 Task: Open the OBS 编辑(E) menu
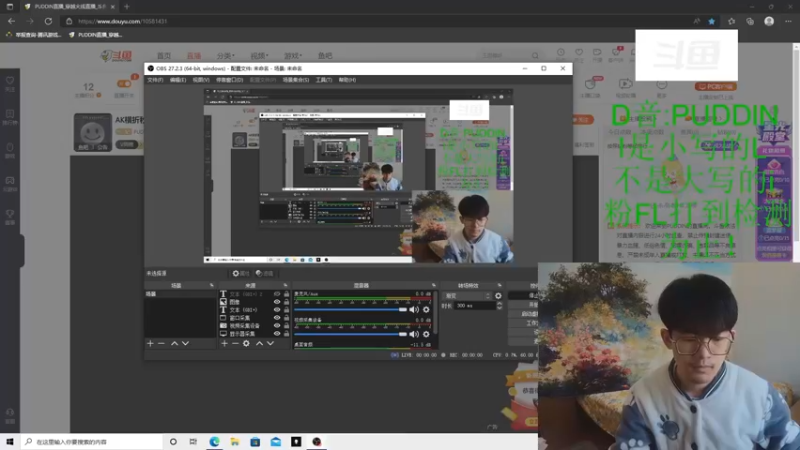coord(178,80)
